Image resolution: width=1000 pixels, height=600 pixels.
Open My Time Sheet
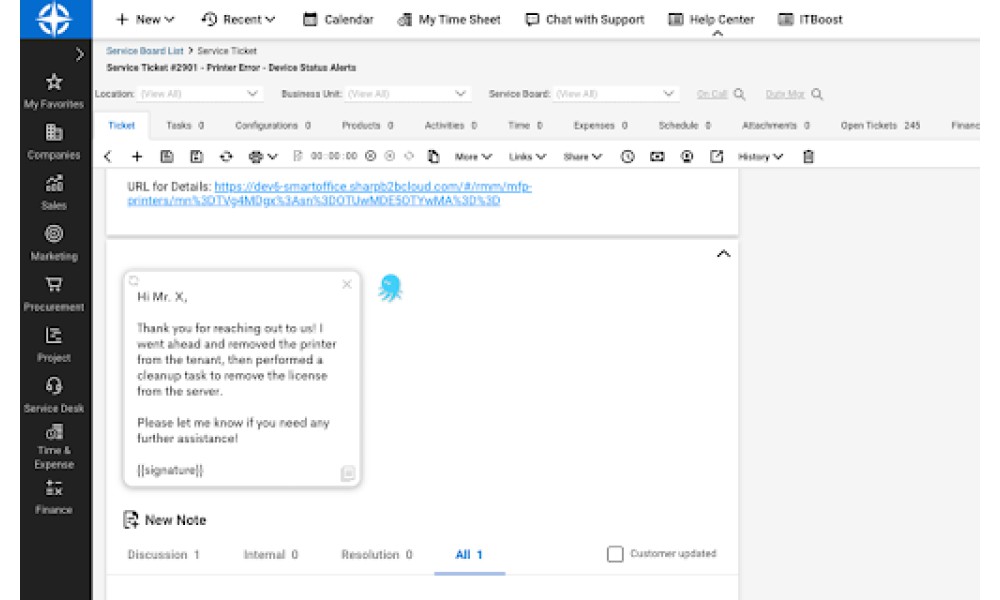(449, 20)
